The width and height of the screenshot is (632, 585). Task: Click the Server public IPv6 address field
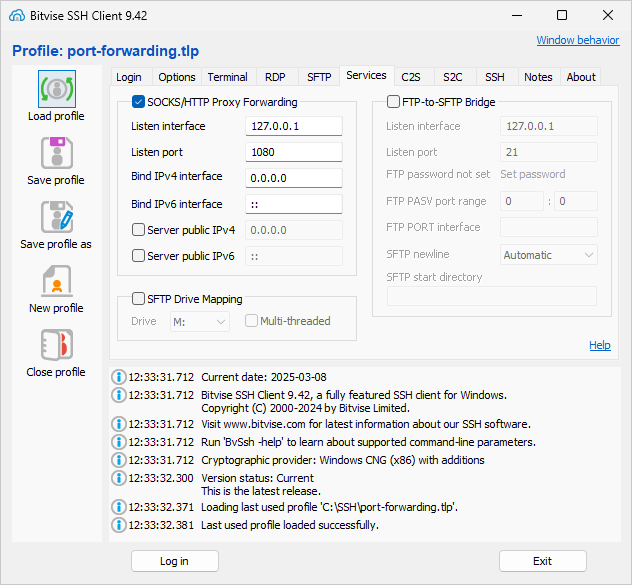tap(294, 256)
